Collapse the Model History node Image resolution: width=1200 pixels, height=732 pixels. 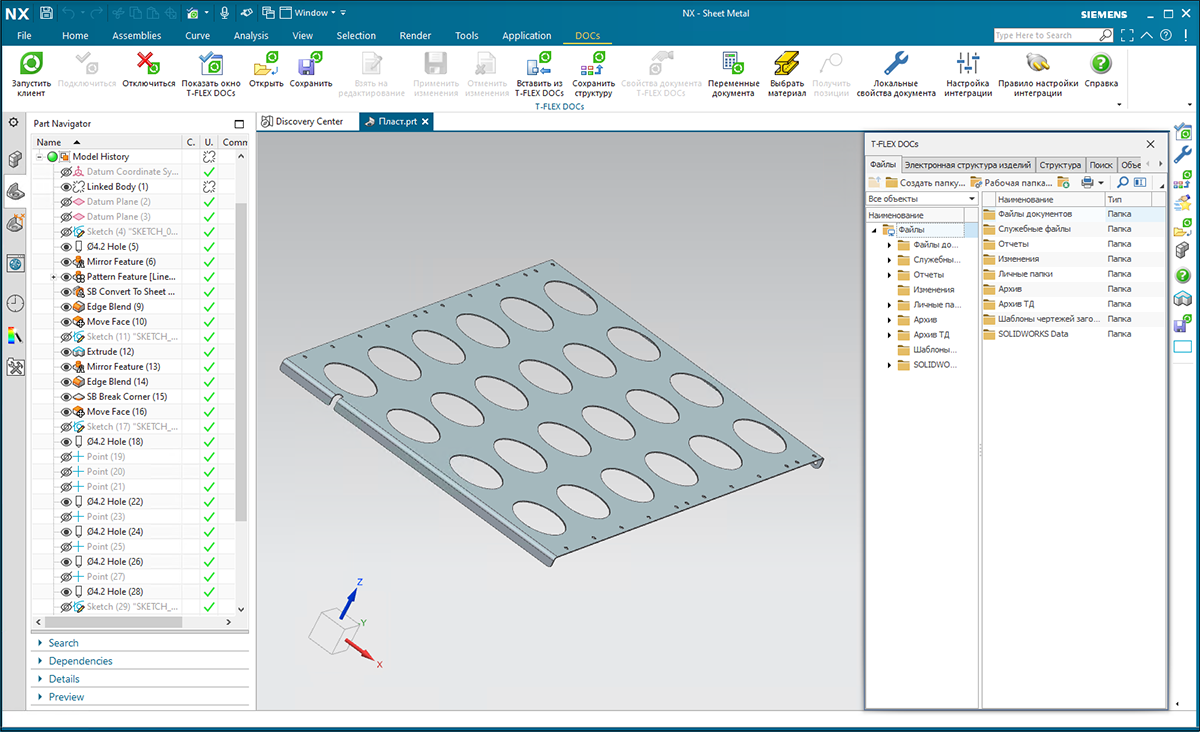40,157
